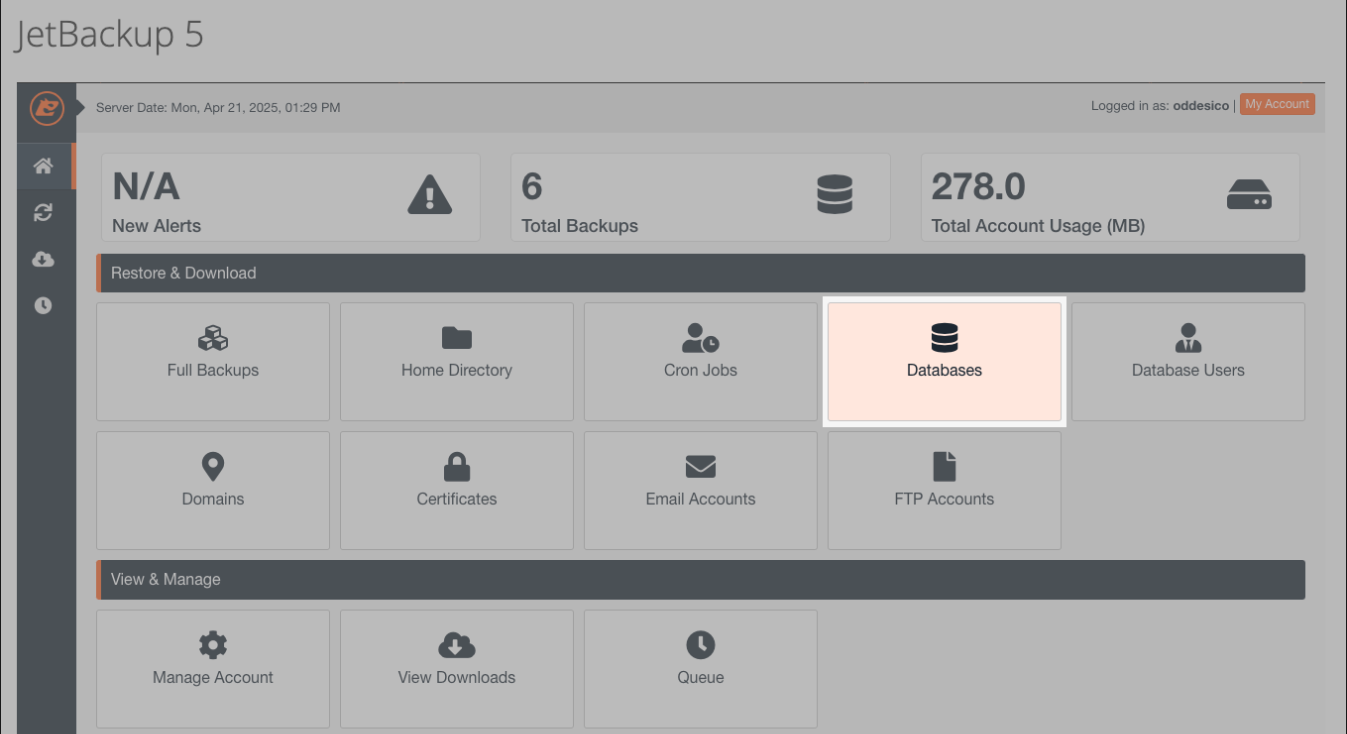Click the JetBackup 5 page title
The height and width of the screenshot is (734, 1347).
point(109,35)
